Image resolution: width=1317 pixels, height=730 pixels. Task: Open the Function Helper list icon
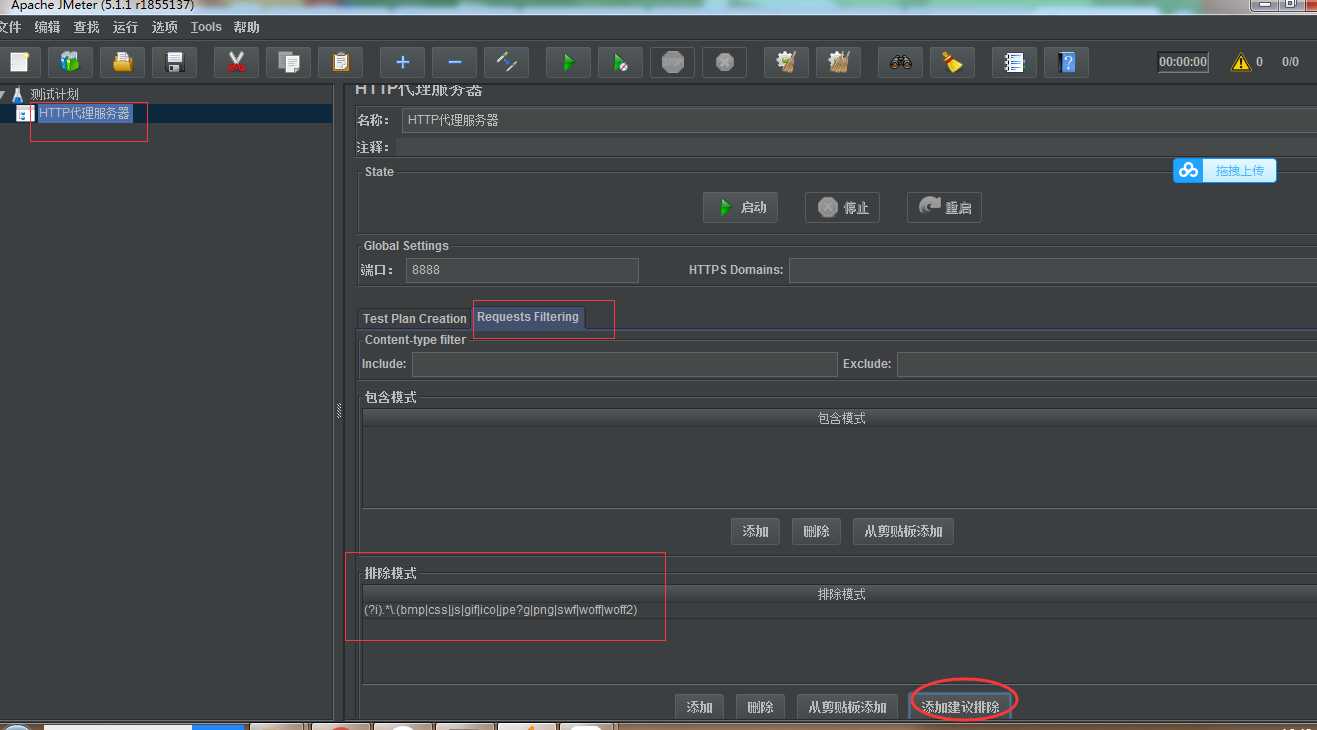click(x=1014, y=62)
